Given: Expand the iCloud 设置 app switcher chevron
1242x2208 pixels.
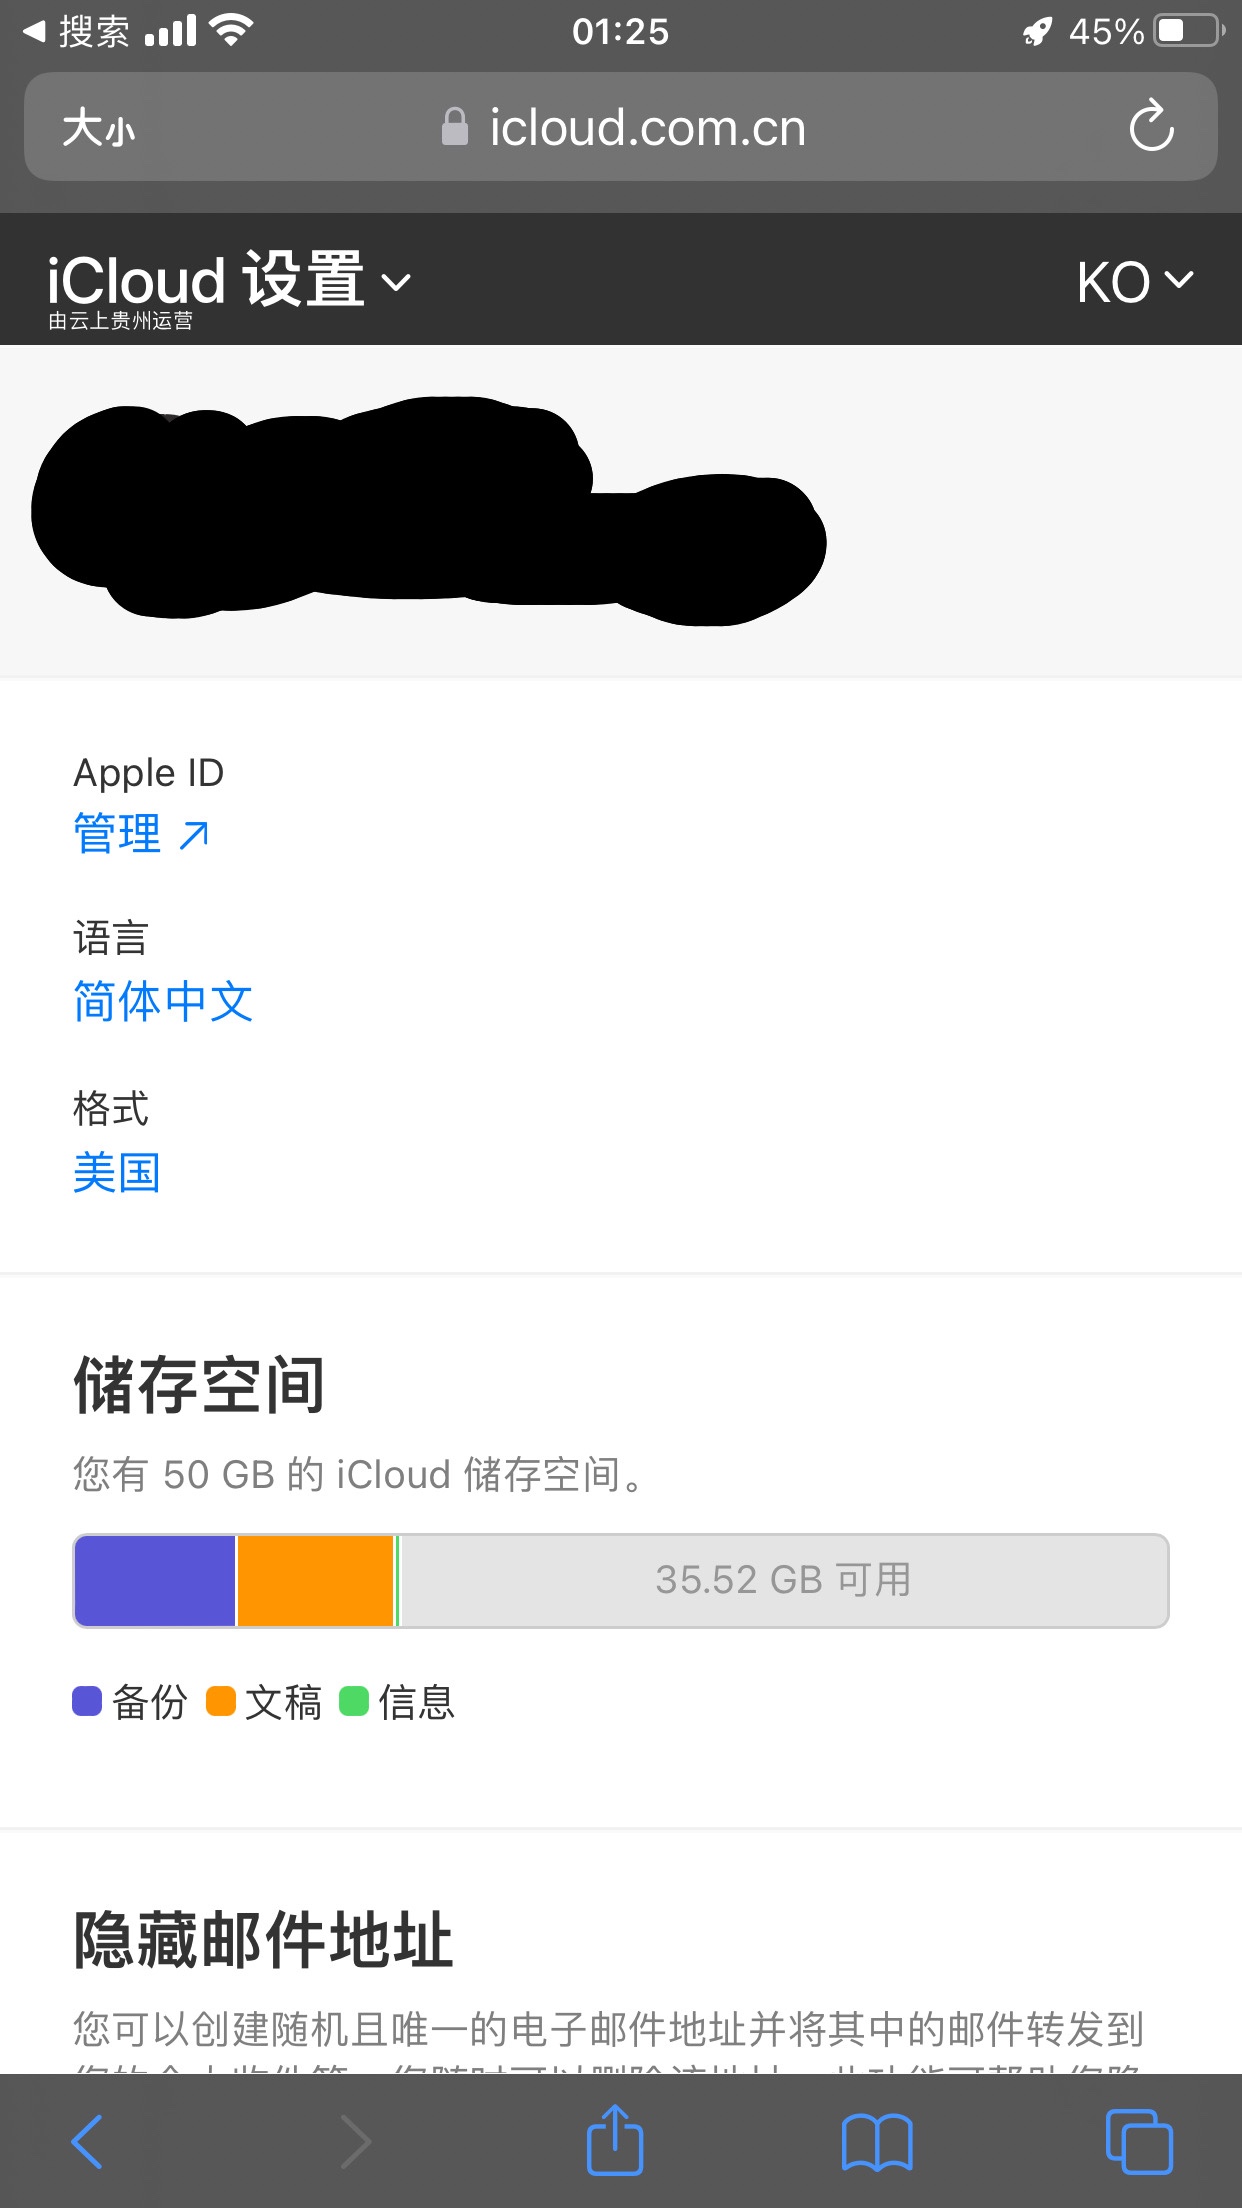Looking at the screenshot, I should coord(397,282).
